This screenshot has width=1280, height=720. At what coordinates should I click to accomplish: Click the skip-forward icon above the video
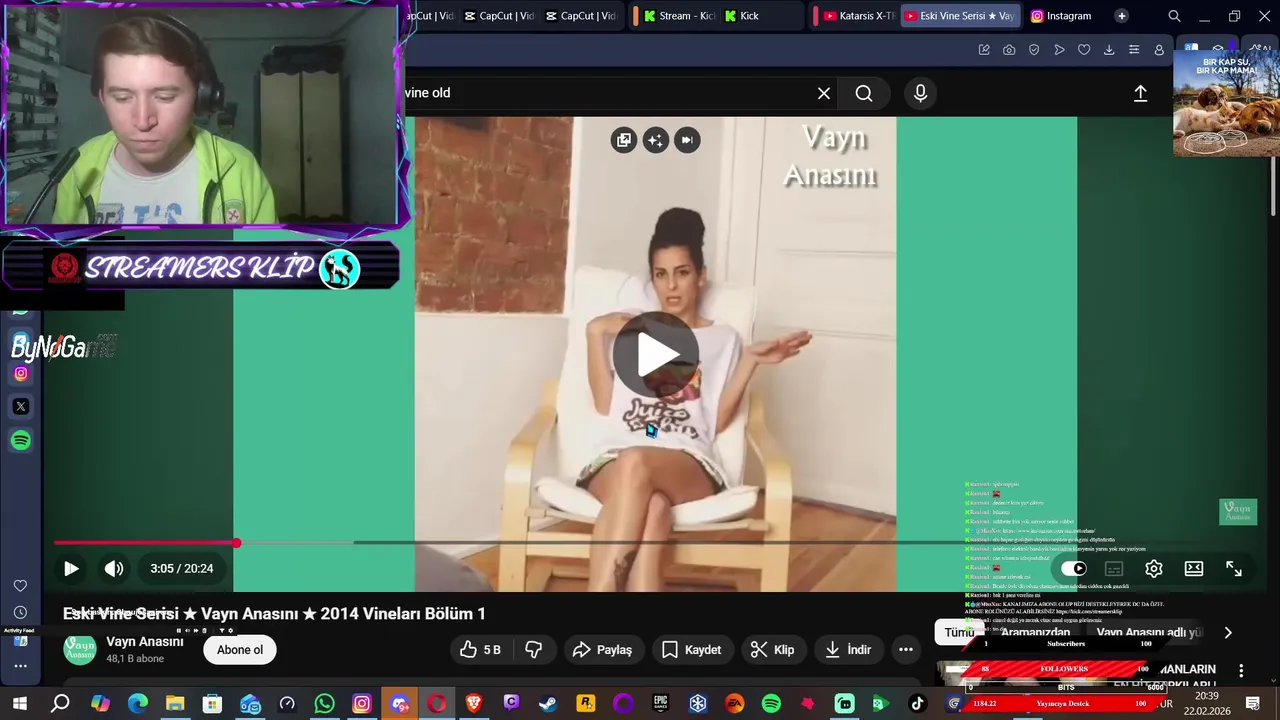(687, 140)
